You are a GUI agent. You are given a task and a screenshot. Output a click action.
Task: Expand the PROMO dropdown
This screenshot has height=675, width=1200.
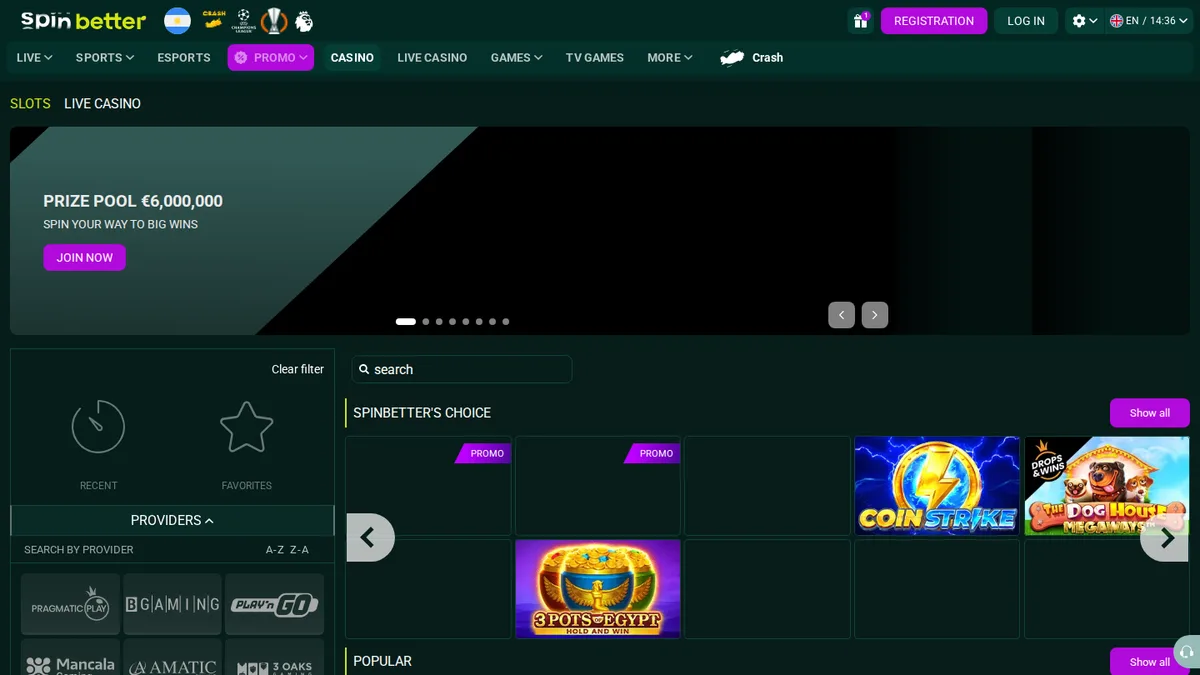point(271,58)
